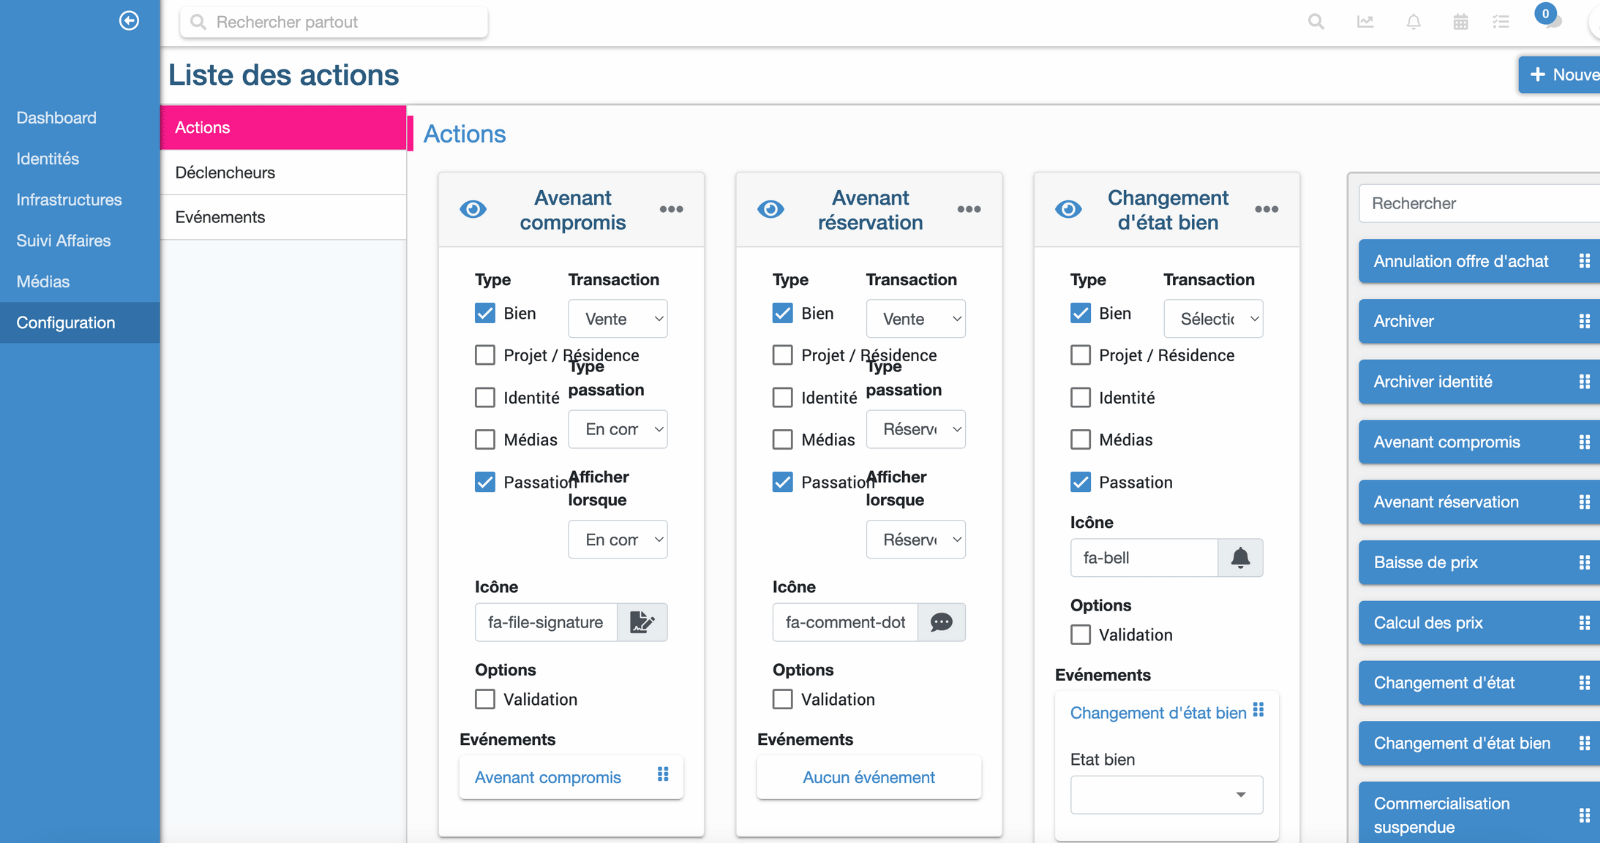Check Médias in Avenant réservation card
Image resolution: width=1600 pixels, height=843 pixels.
(783, 439)
